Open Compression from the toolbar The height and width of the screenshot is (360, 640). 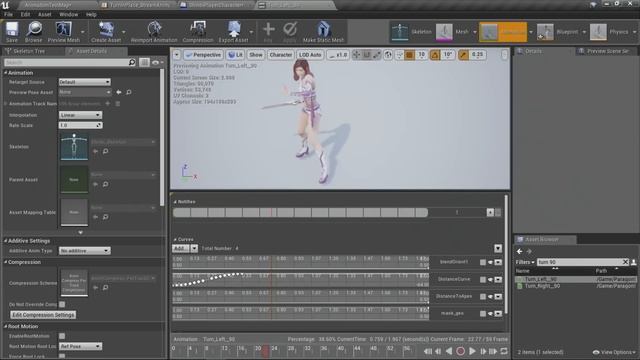(x=198, y=32)
